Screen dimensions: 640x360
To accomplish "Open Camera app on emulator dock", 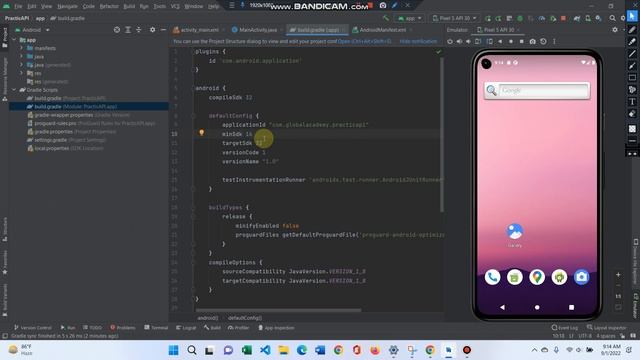I will (x=581, y=277).
